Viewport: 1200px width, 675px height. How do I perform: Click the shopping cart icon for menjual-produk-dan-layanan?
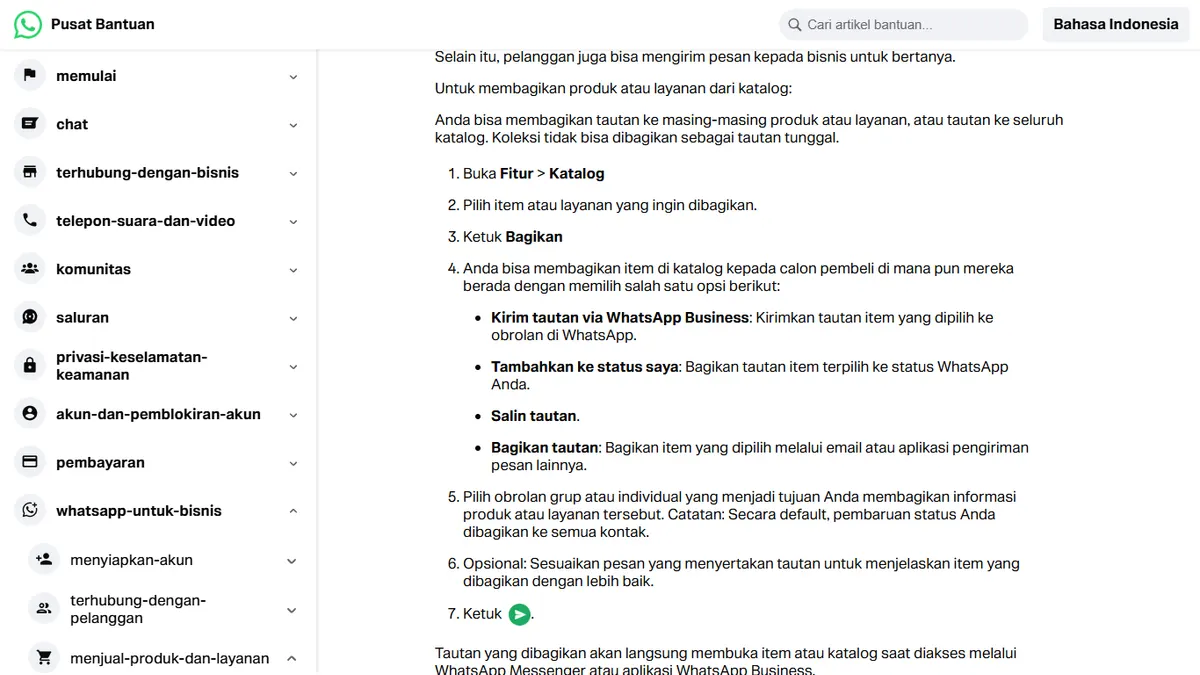44,658
